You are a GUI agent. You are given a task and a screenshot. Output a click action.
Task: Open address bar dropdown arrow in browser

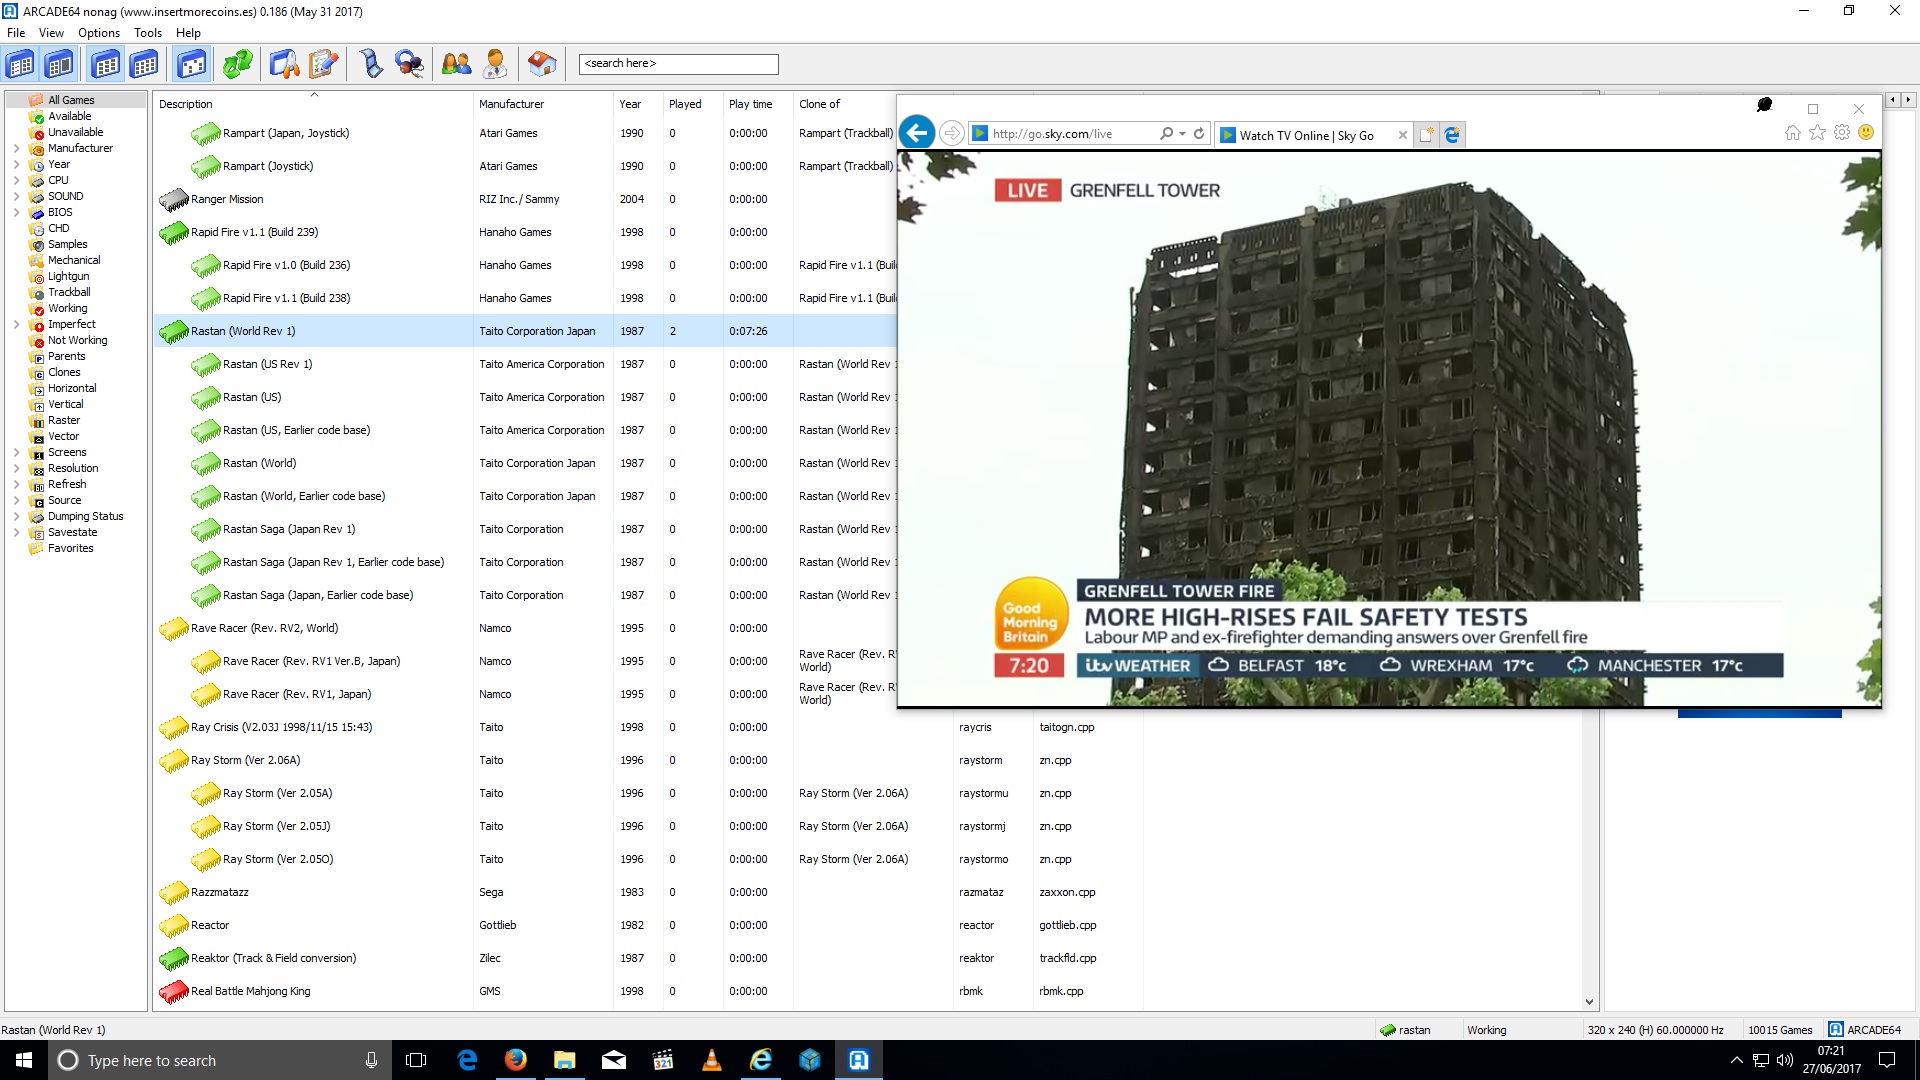click(1182, 133)
